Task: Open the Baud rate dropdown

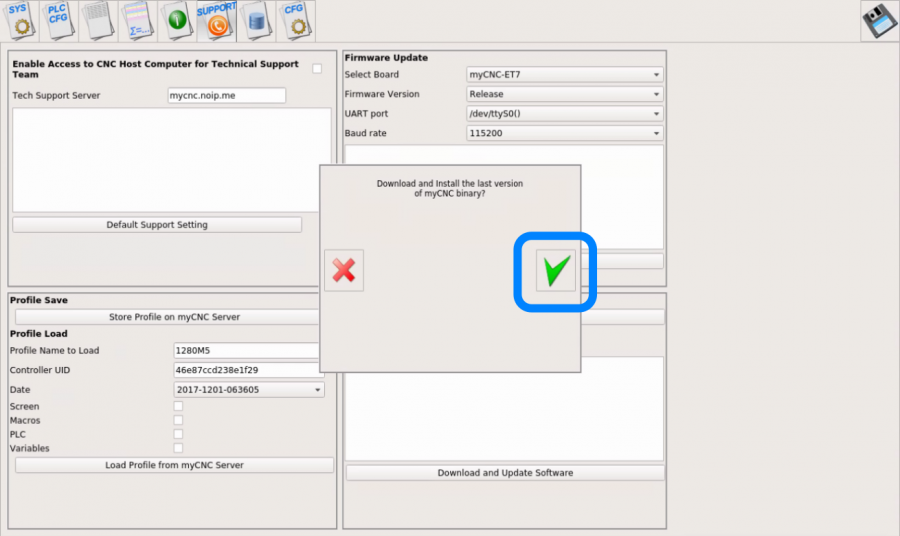Action: pyautogui.click(x=564, y=133)
